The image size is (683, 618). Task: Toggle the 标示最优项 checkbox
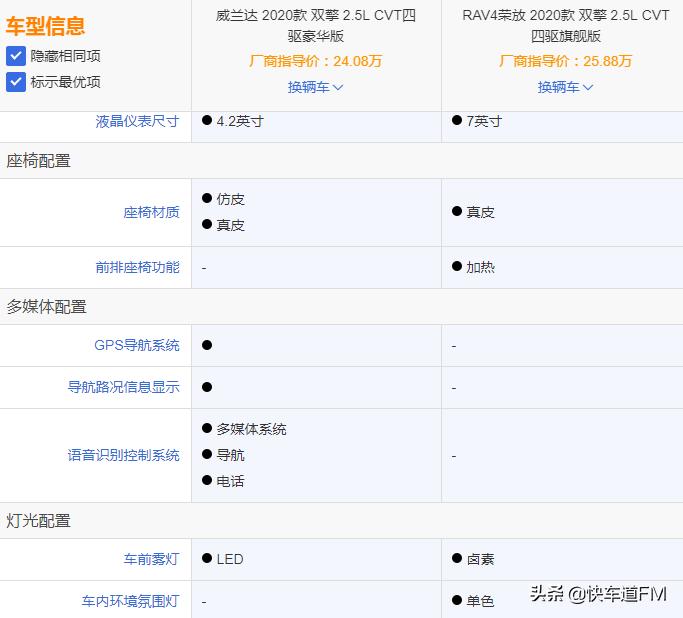pyautogui.click(x=16, y=82)
